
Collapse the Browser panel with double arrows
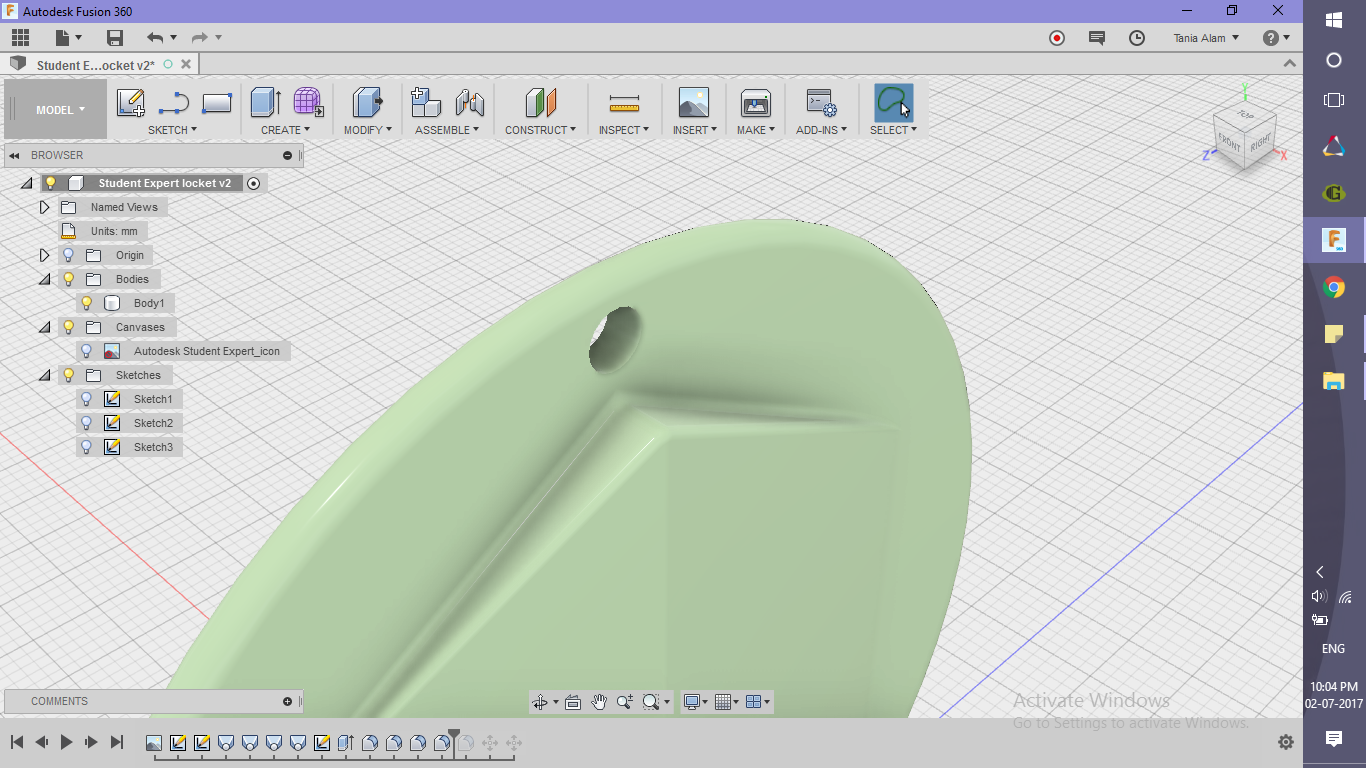[15, 155]
